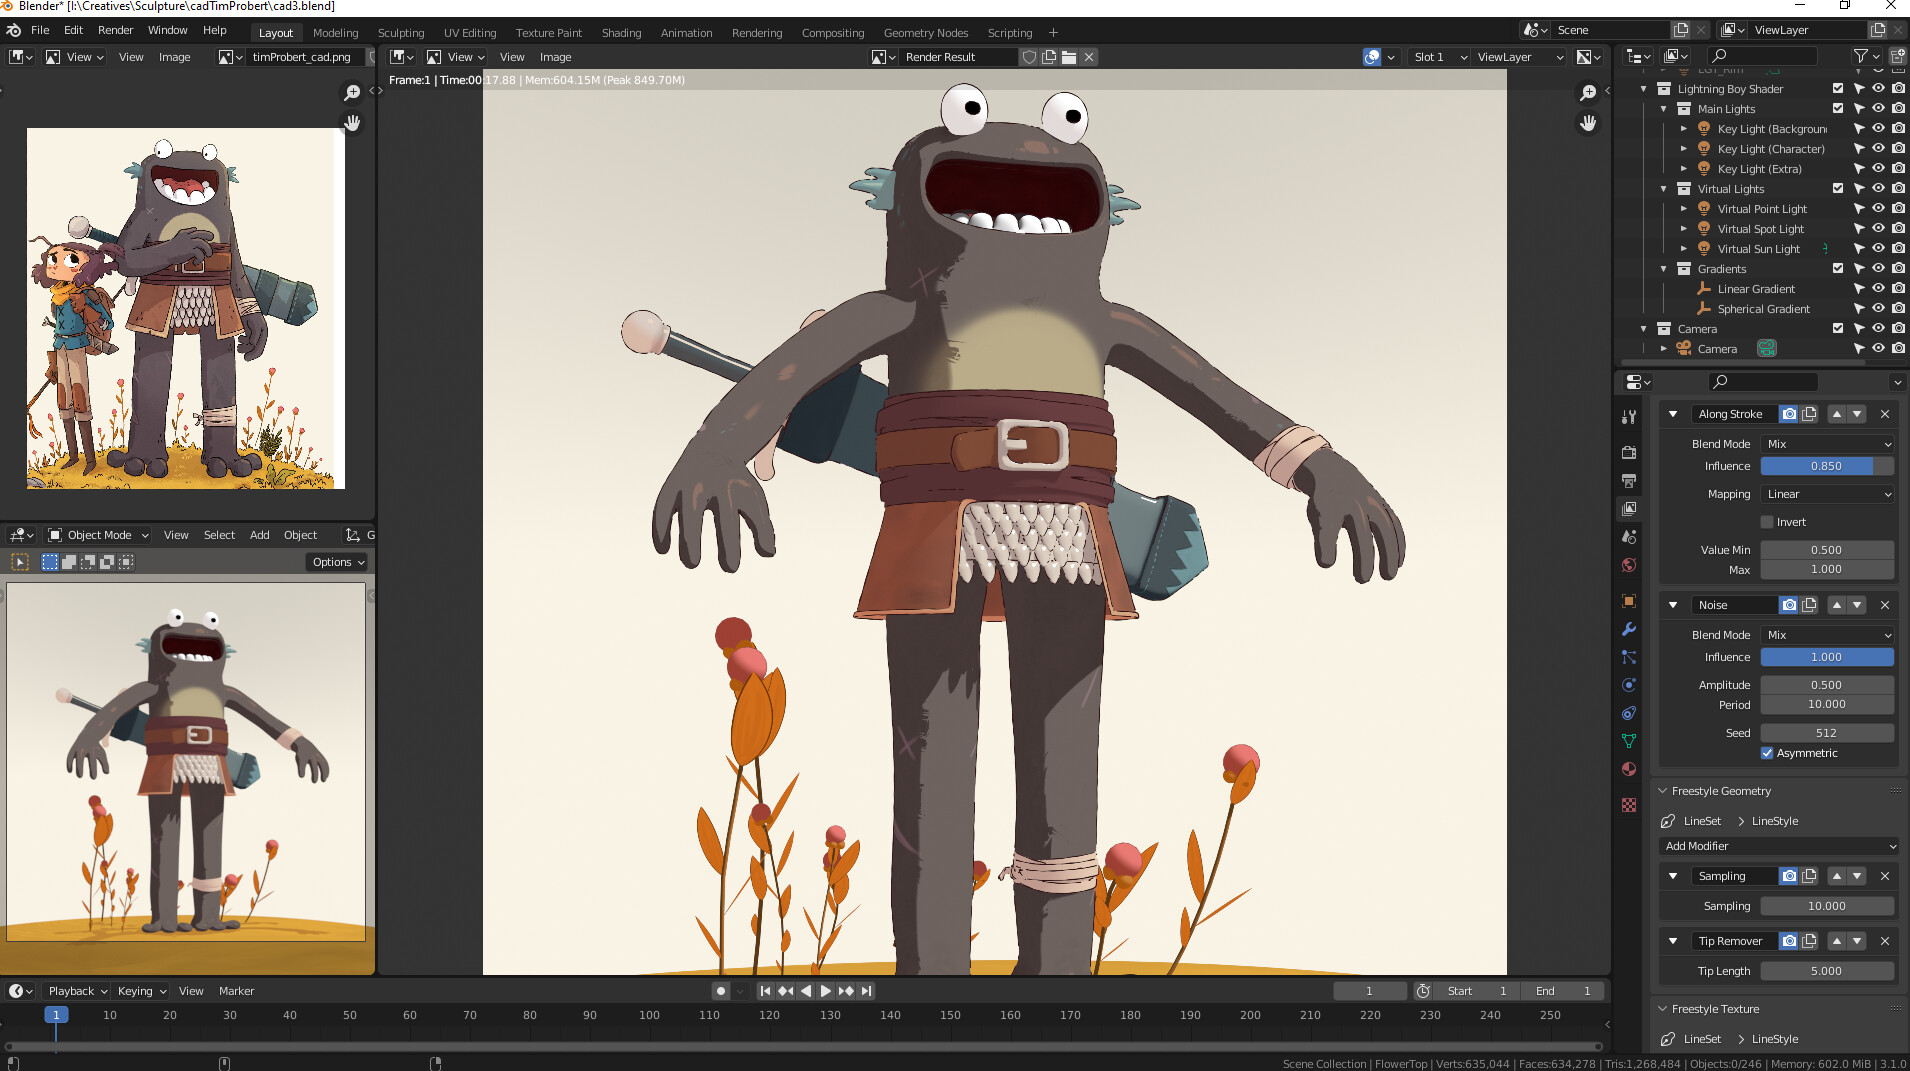Duplicate the Sampling modifier
The height and width of the screenshot is (1071, 1910).
coord(1809,876)
